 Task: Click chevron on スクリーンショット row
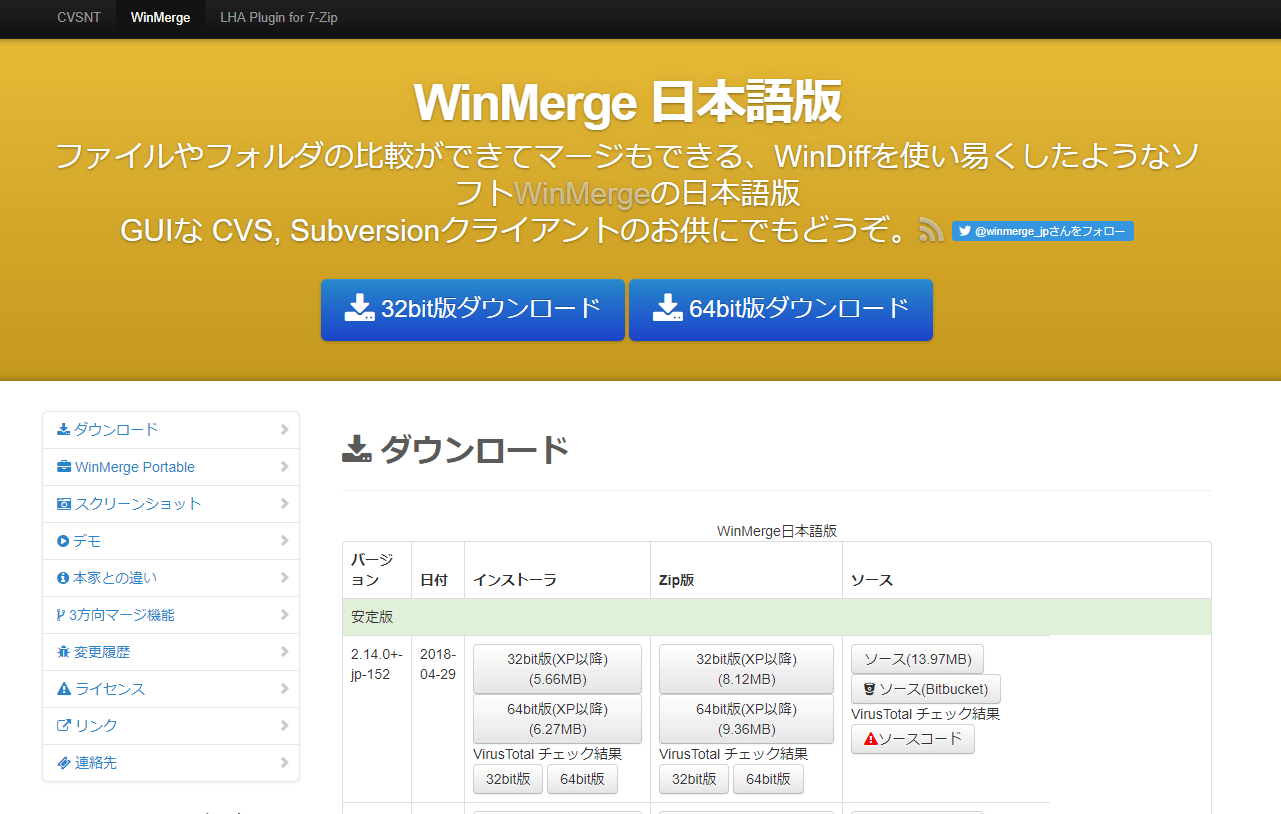pos(284,504)
